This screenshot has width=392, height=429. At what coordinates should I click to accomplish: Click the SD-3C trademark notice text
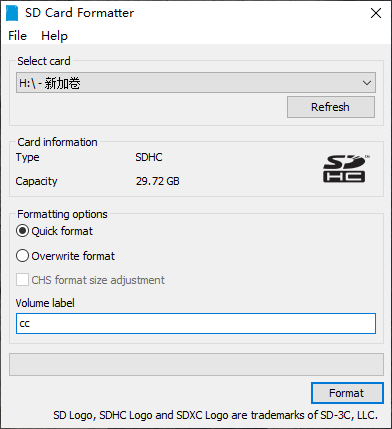215,415
